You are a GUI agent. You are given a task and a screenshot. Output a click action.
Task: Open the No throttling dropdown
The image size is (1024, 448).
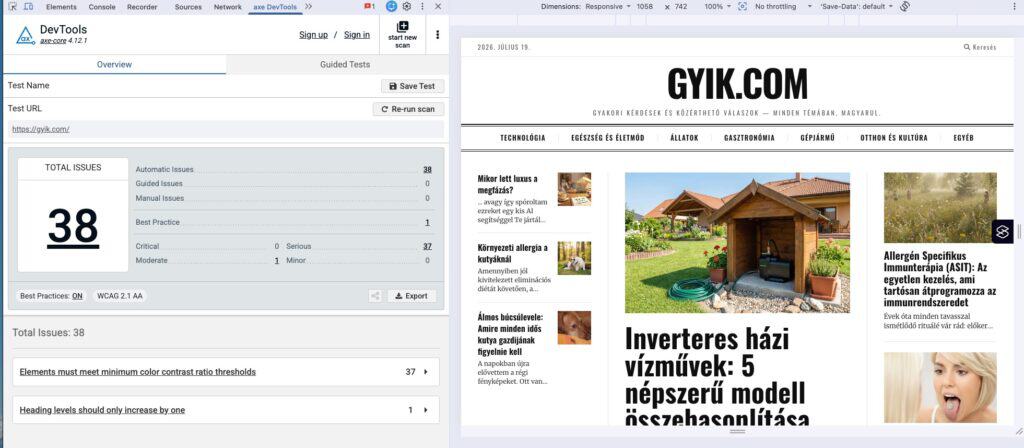(x=783, y=7)
